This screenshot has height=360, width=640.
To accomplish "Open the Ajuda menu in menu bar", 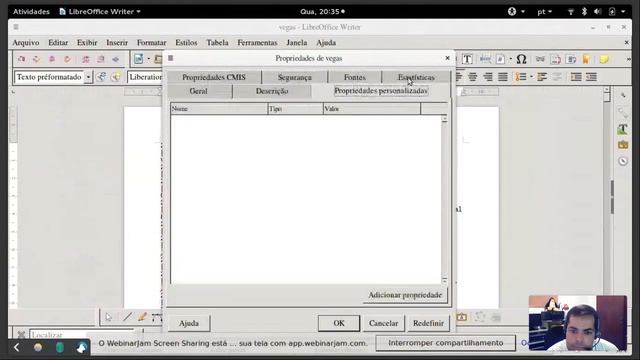I will [326, 42].
